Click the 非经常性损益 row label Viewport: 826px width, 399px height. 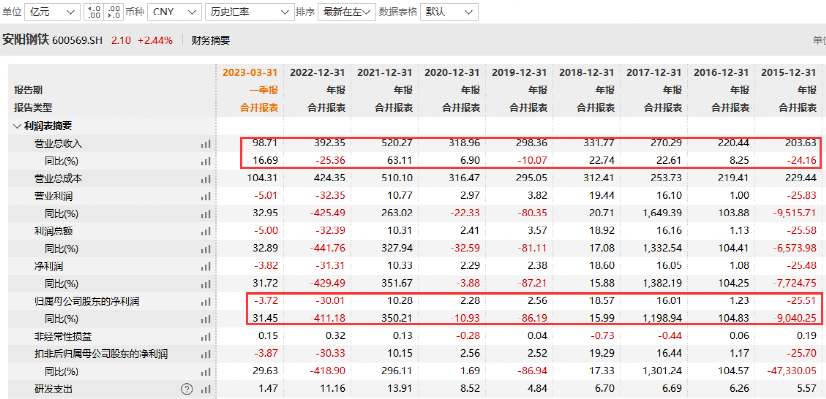(x=63, y=337)
